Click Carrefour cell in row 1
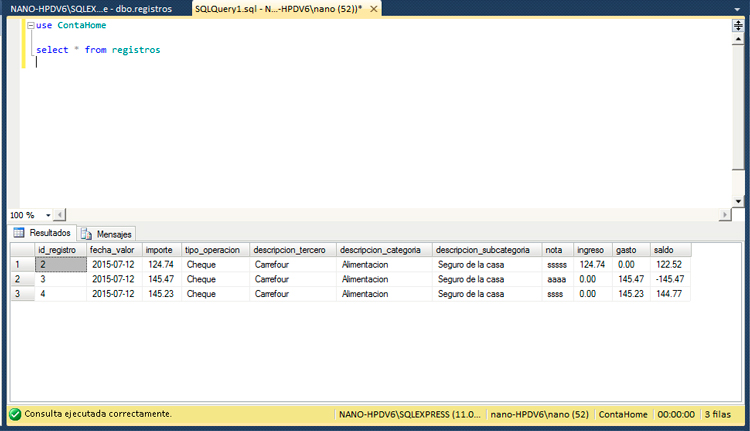 [293, 265]
